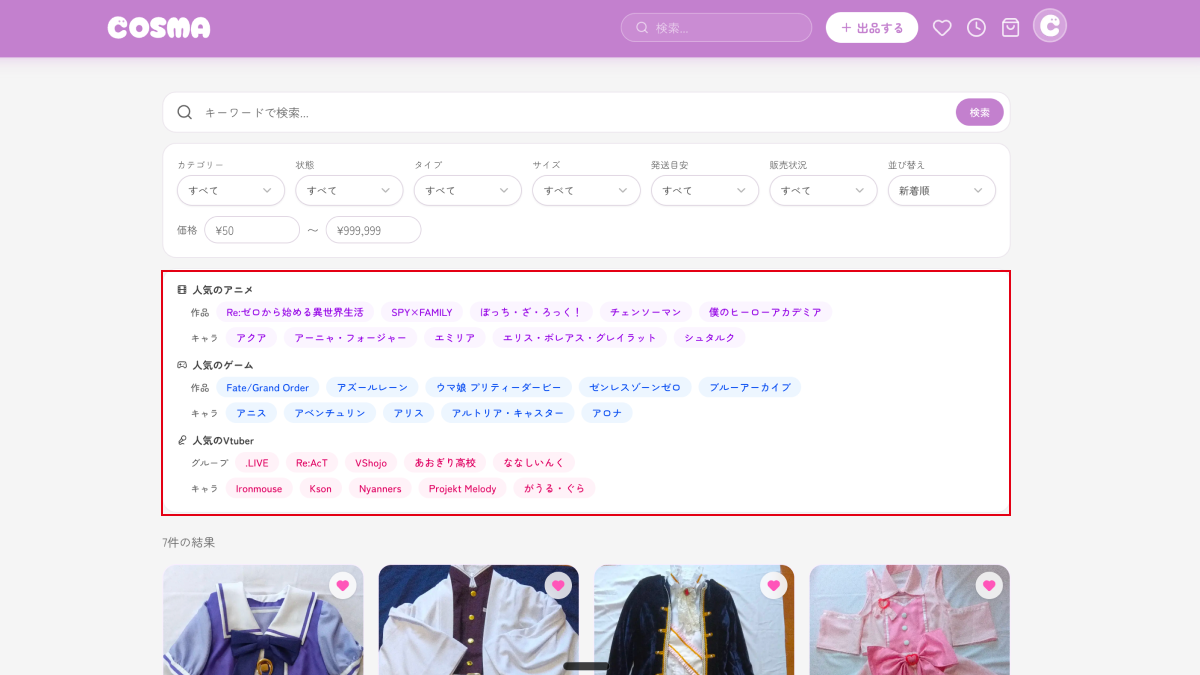
Task: Click the TV icon next to 人気のアニメ
Action: [x=181, y=289]
